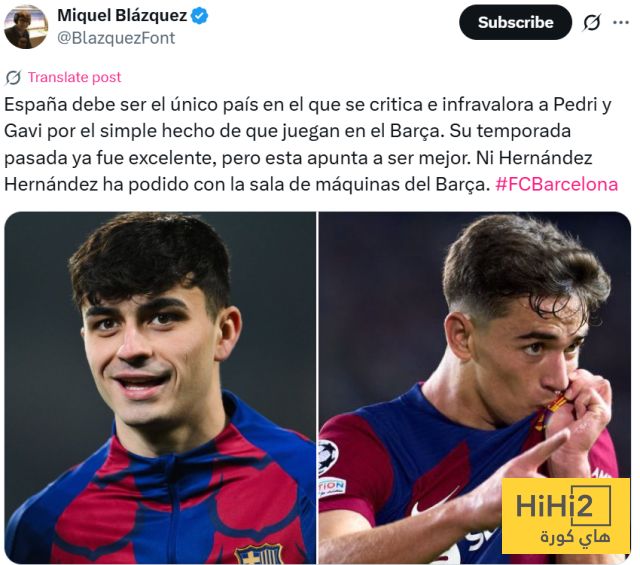Open the Miquel Blázquez display name
Viewport: 640px width, 565px height.
pyautogui.click(x=122, y=16)
